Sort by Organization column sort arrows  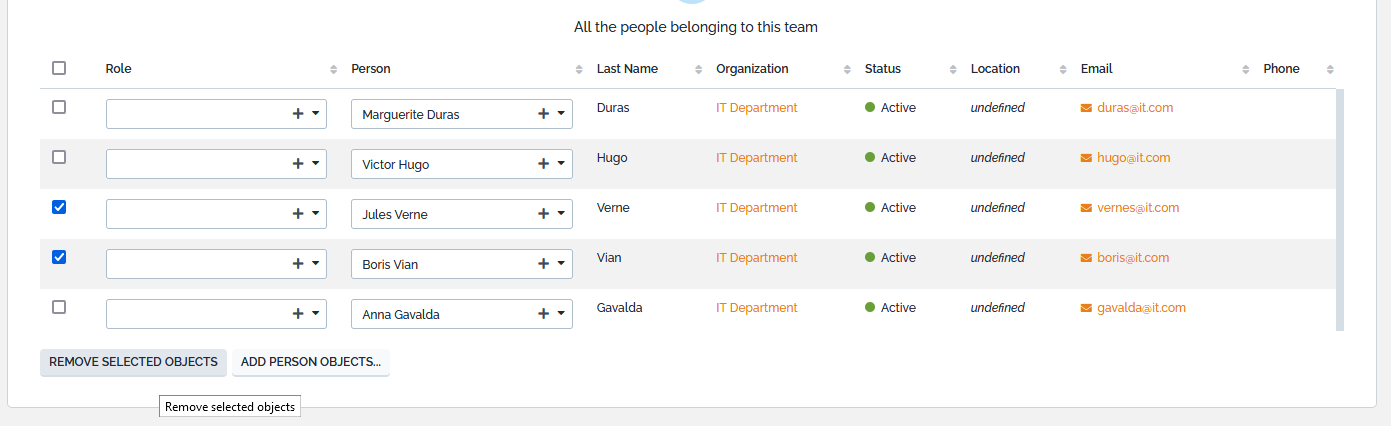coord(848,70)
